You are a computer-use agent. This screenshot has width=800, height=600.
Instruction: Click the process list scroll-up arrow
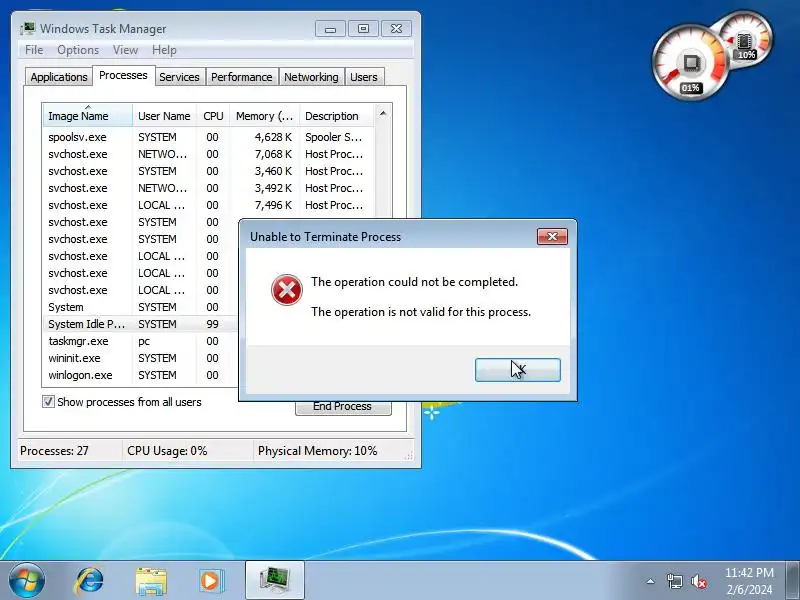(383, 113)
